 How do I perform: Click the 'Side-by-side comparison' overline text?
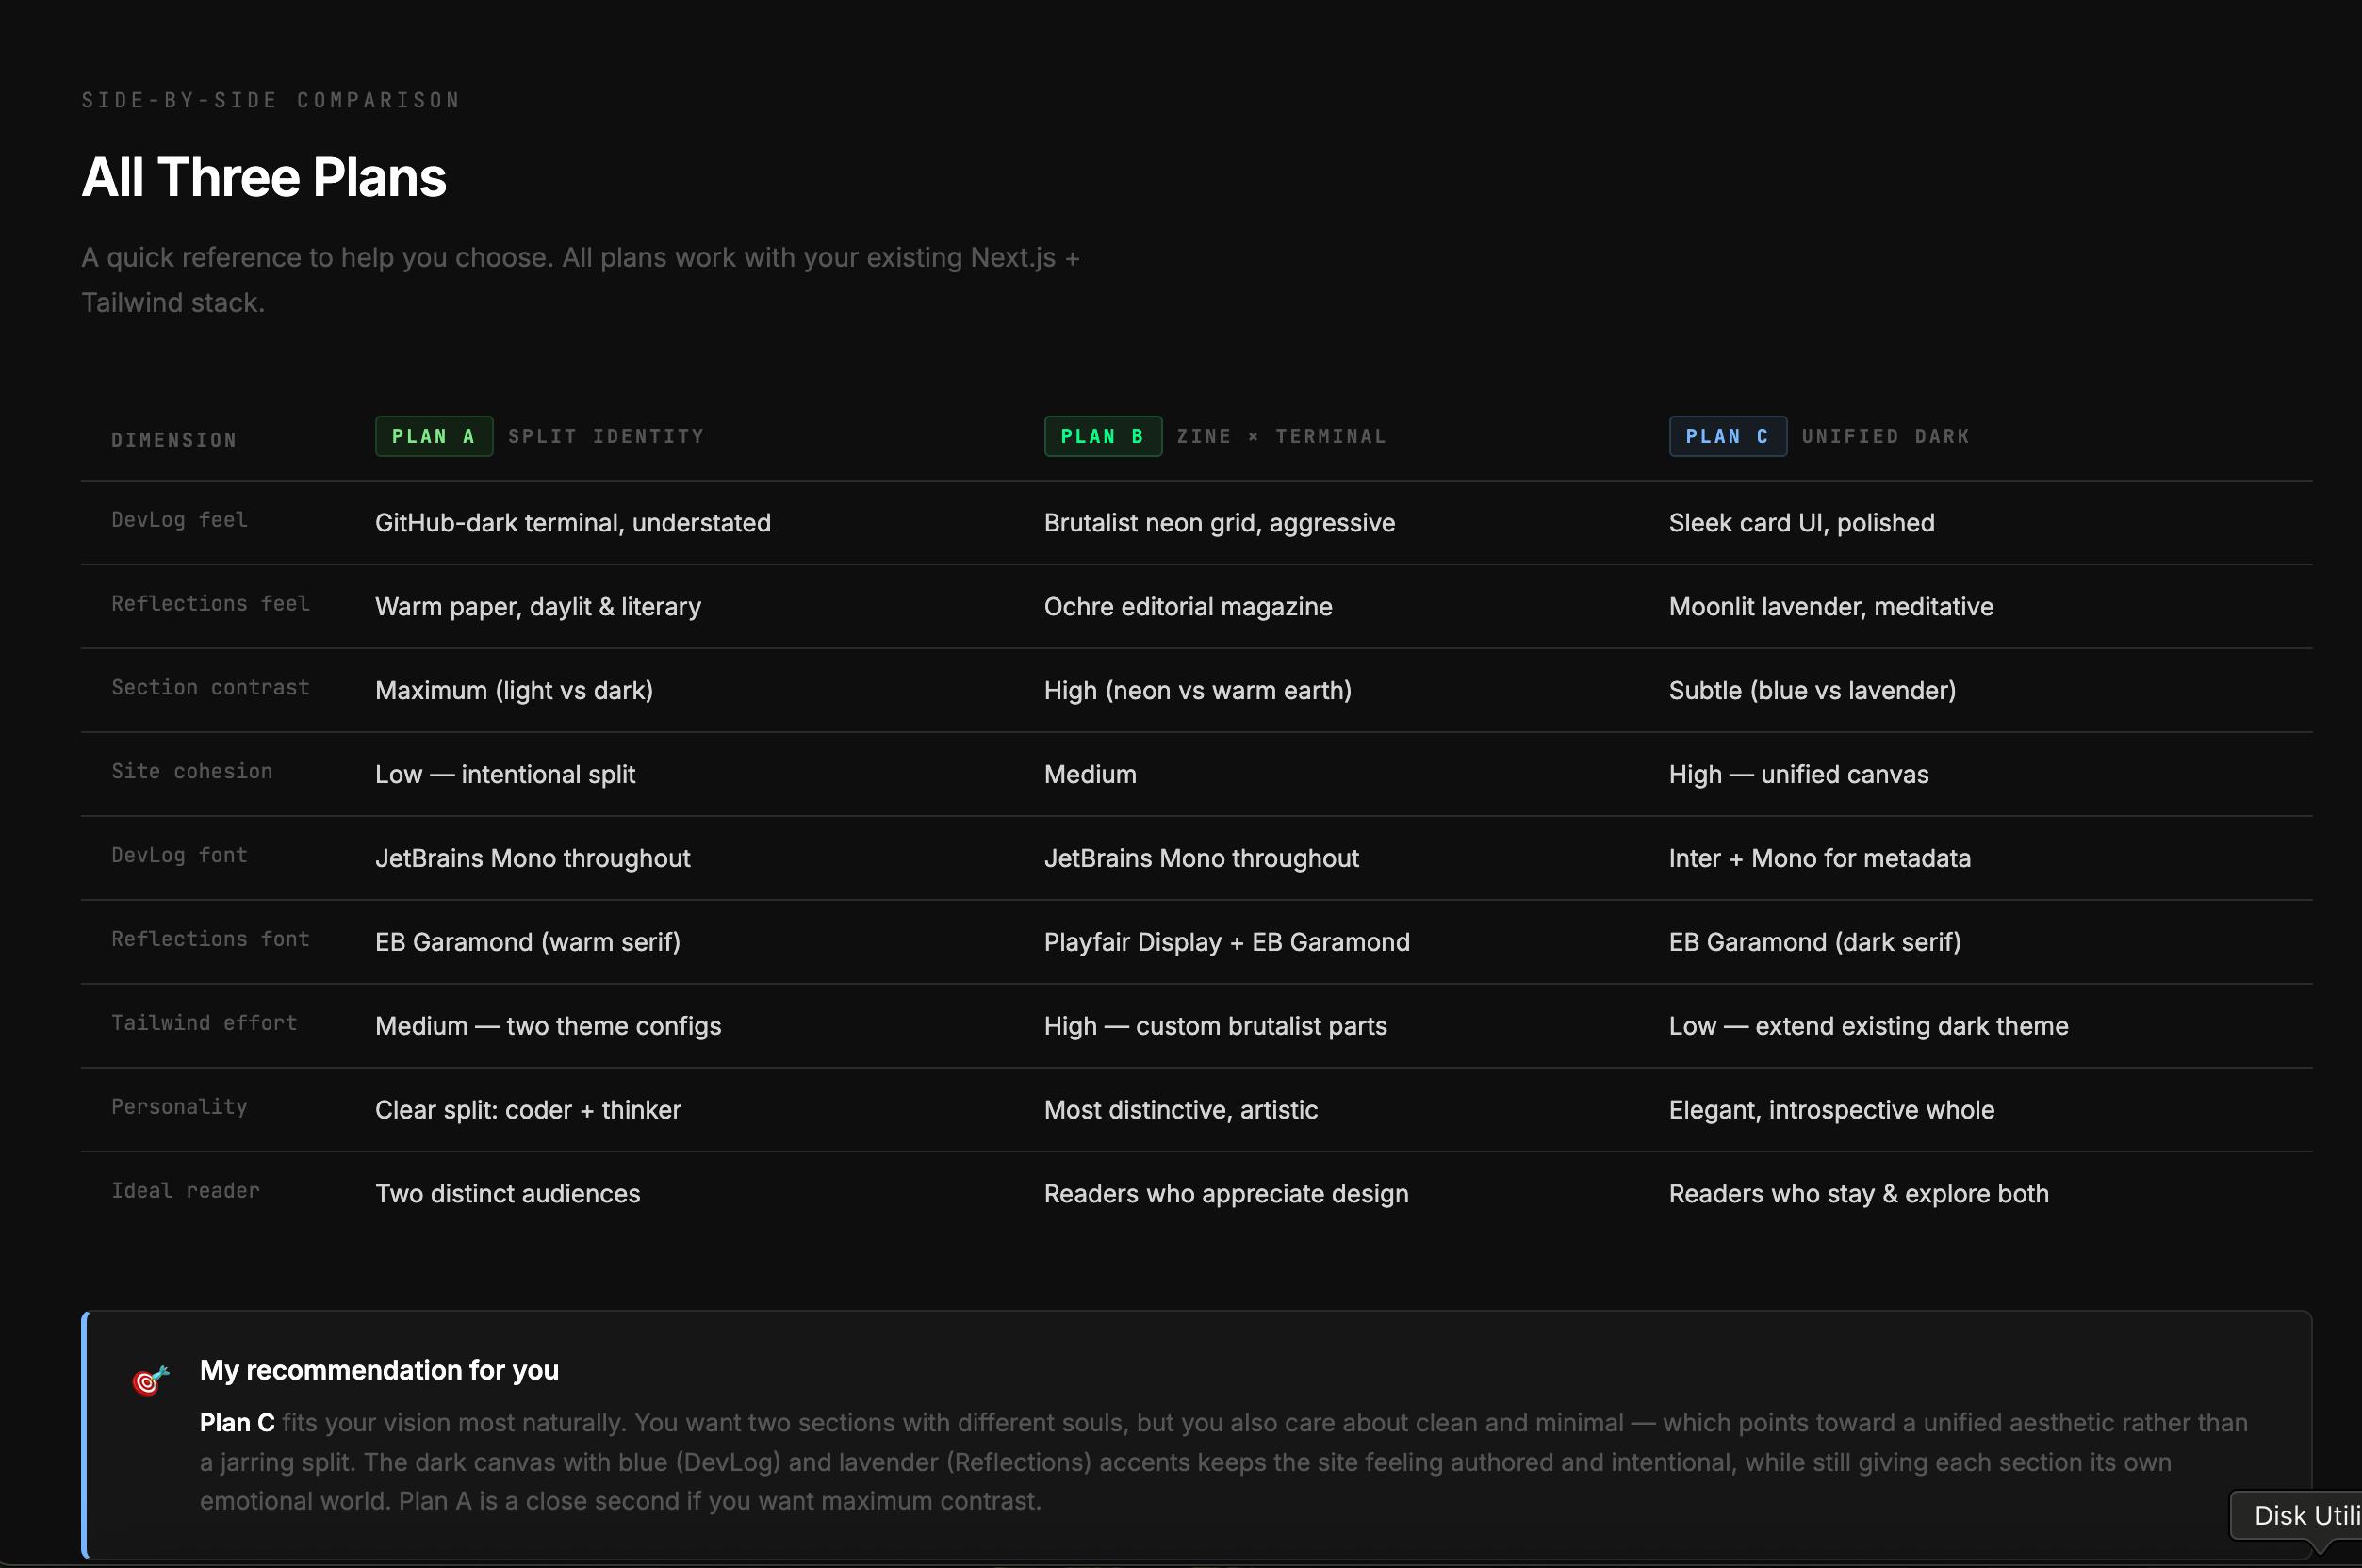(271, 101)
